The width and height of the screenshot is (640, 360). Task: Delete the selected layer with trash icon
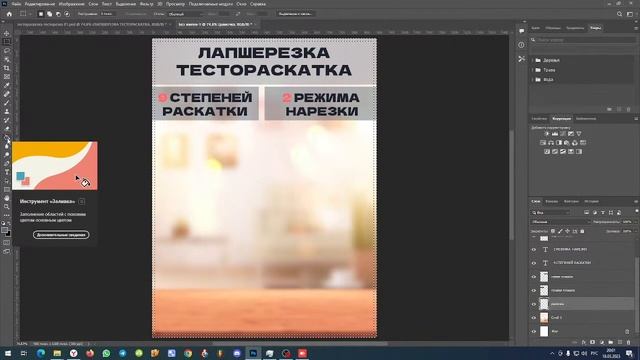629,342
